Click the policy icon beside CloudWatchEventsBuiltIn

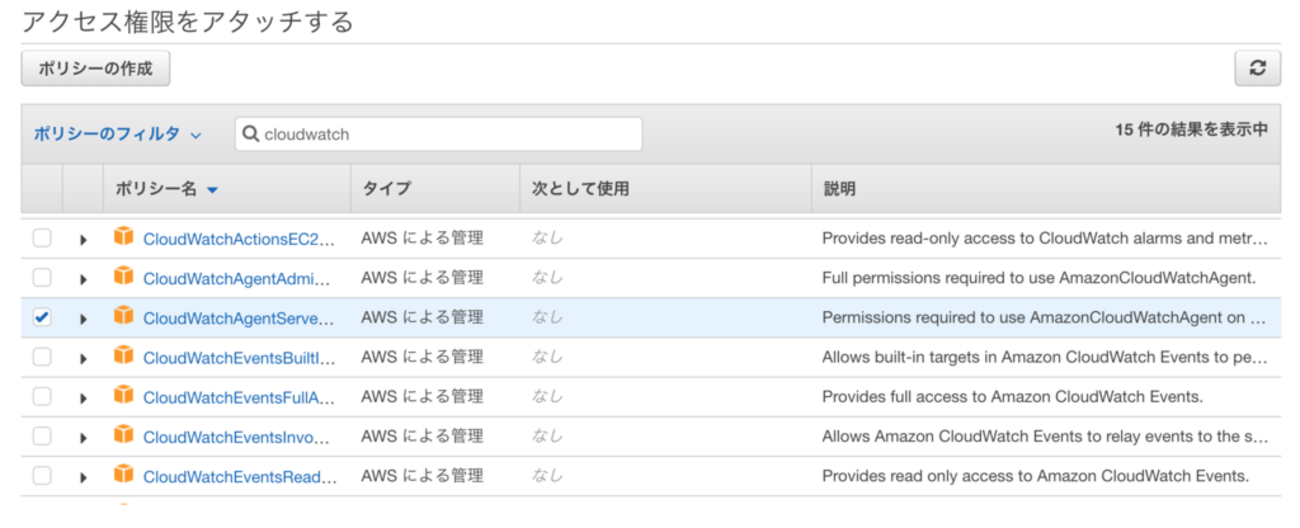tap(124, 356)
